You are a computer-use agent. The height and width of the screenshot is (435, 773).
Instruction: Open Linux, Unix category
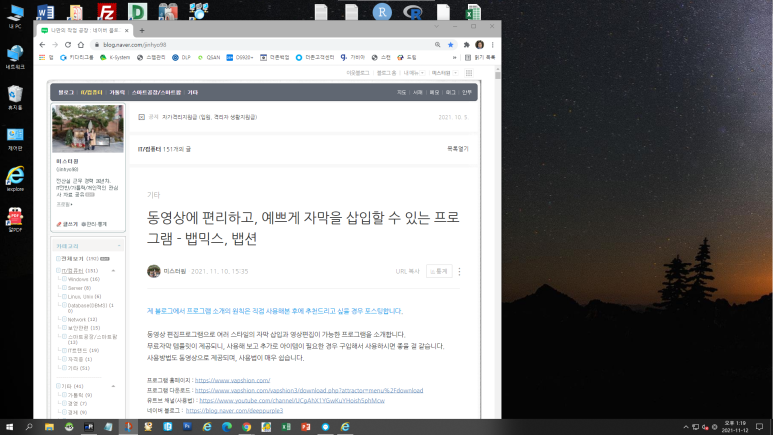pos(84,297)
